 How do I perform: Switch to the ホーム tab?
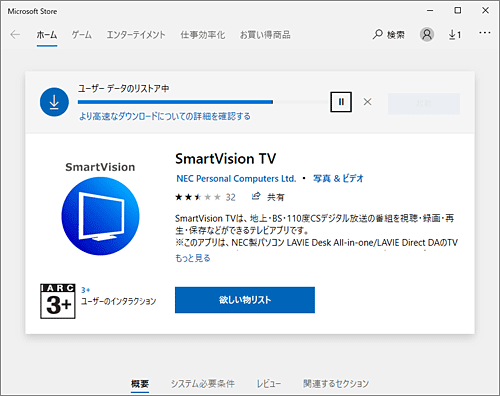click(x=47, y=35)
